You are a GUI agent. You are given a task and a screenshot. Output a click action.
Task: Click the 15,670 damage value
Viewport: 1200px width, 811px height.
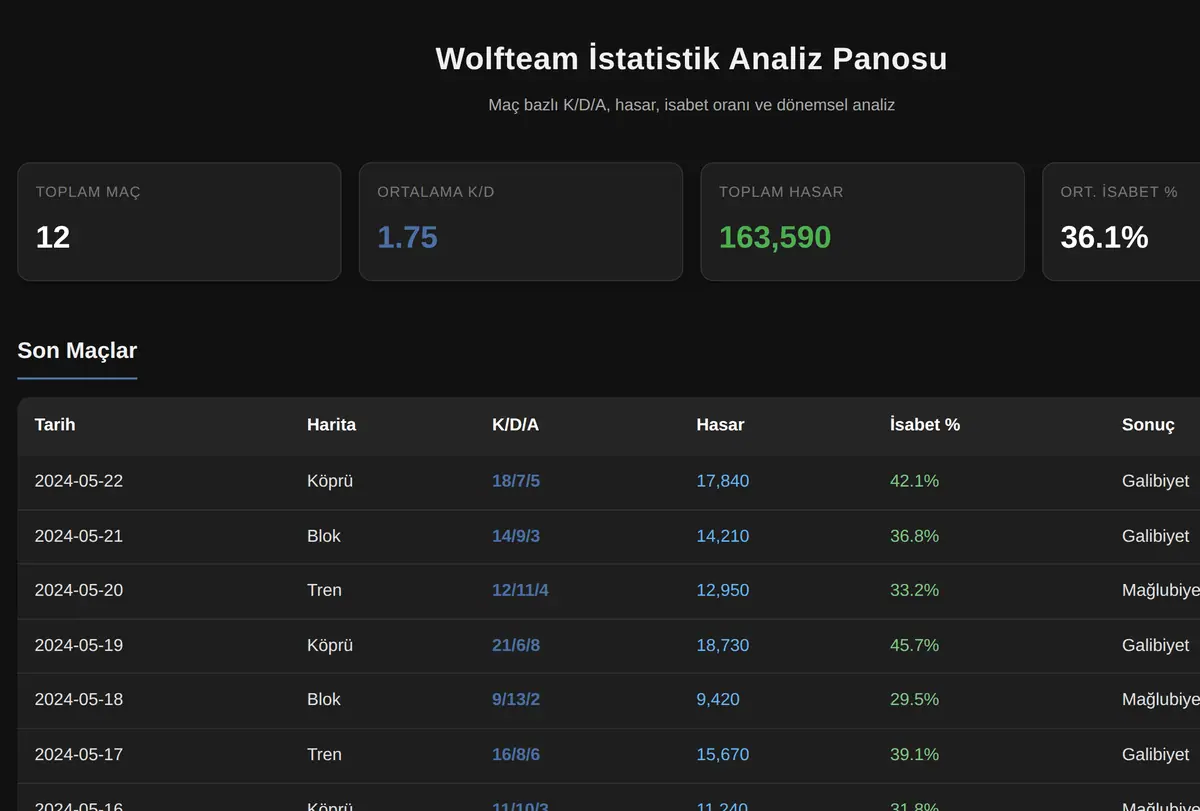[723, 754]
